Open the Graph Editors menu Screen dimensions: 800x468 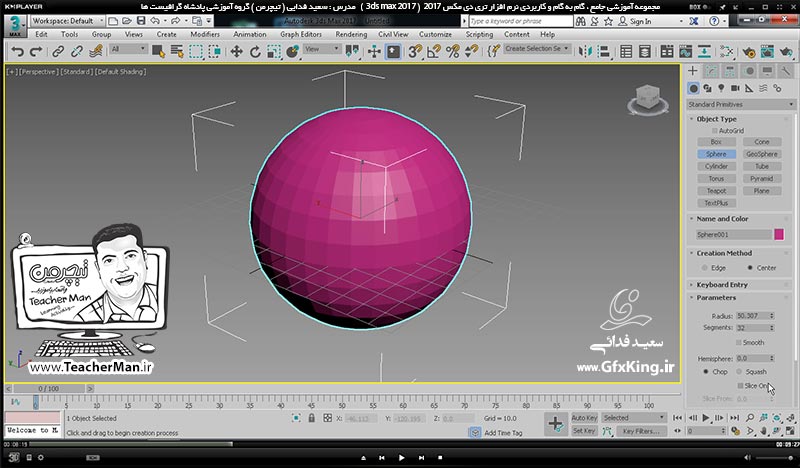(301, 34)
